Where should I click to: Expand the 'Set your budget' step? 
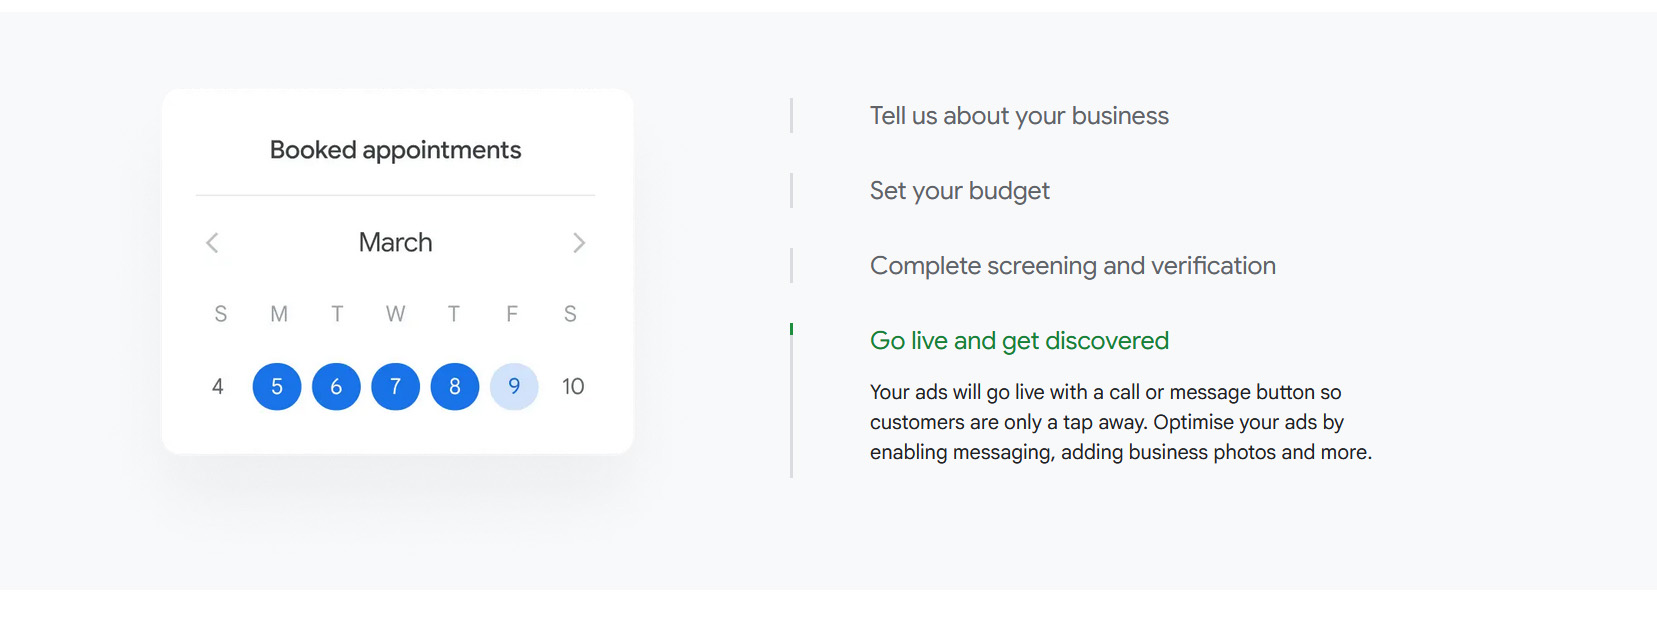click(959, 191)
